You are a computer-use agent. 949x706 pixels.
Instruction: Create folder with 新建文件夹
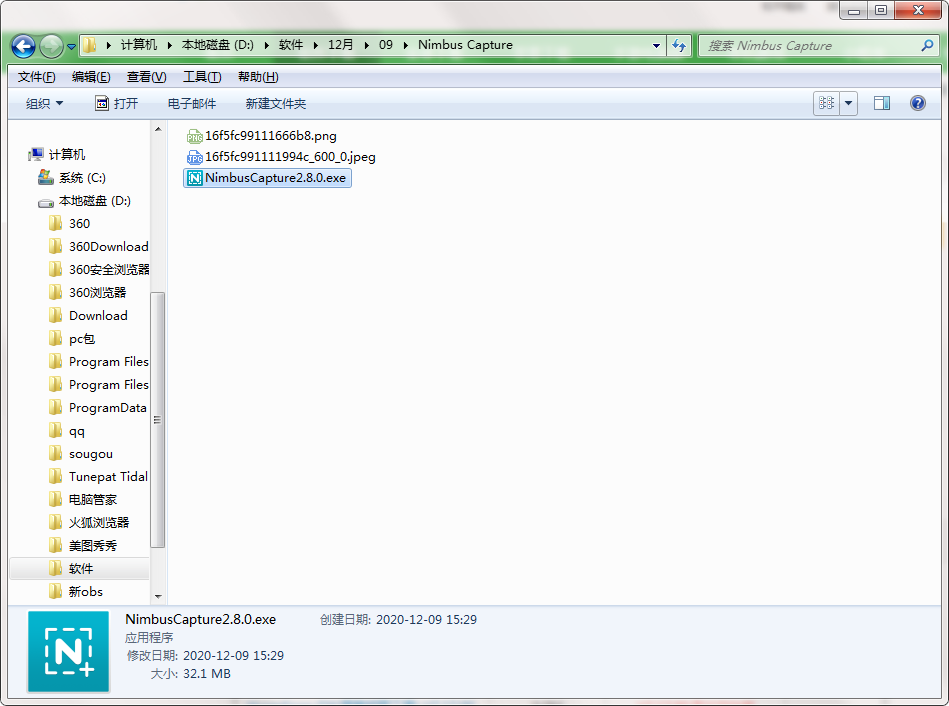(276, 104)
